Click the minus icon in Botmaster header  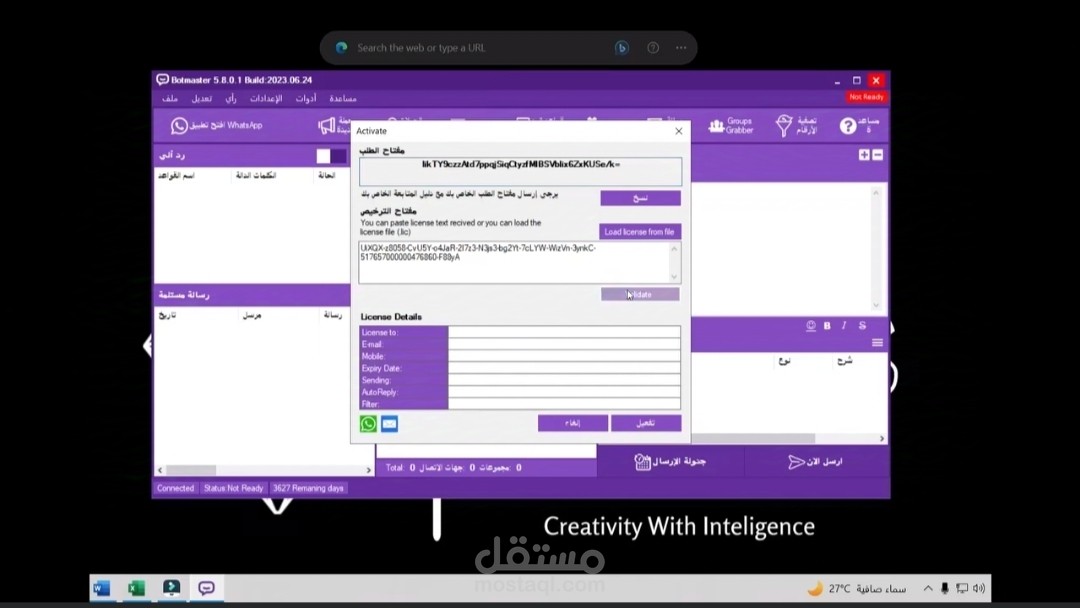(878, 155)
